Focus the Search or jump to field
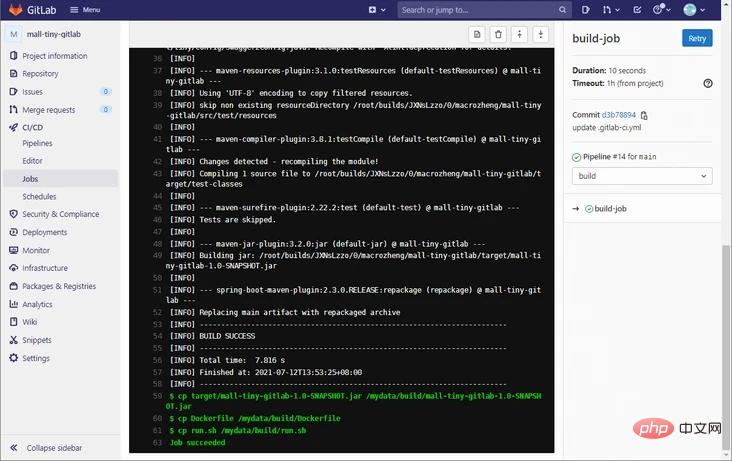The image size is (732, 461). 484,9
